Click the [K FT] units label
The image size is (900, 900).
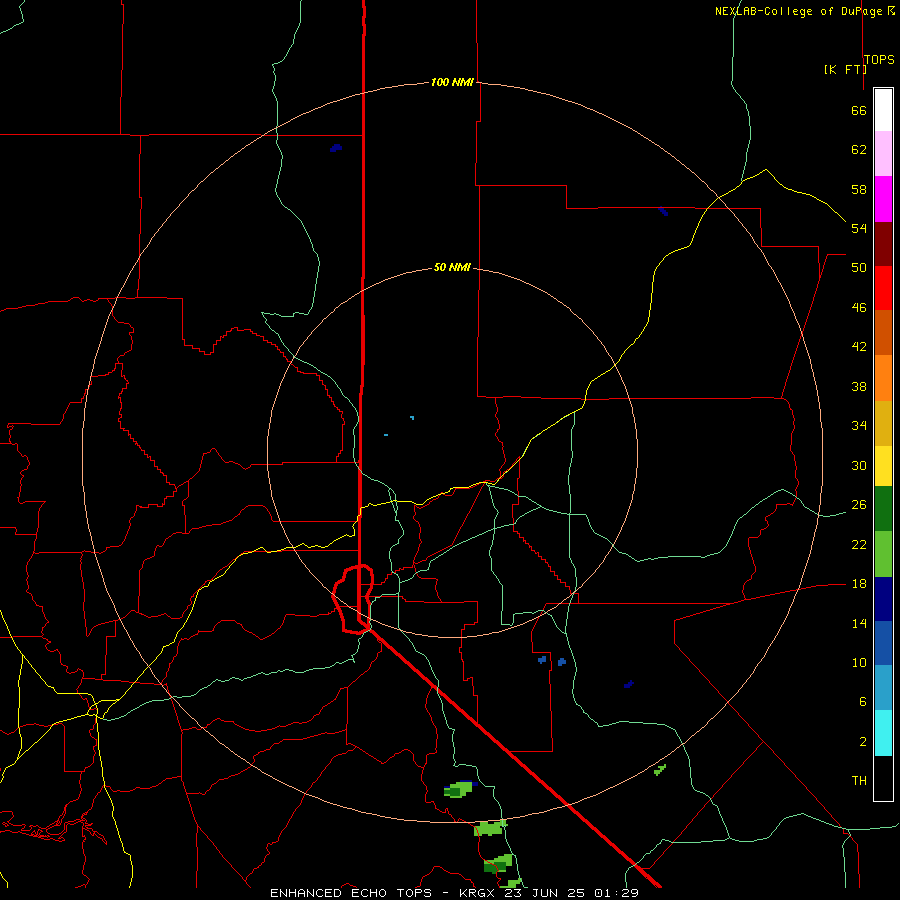pos(845,70)
